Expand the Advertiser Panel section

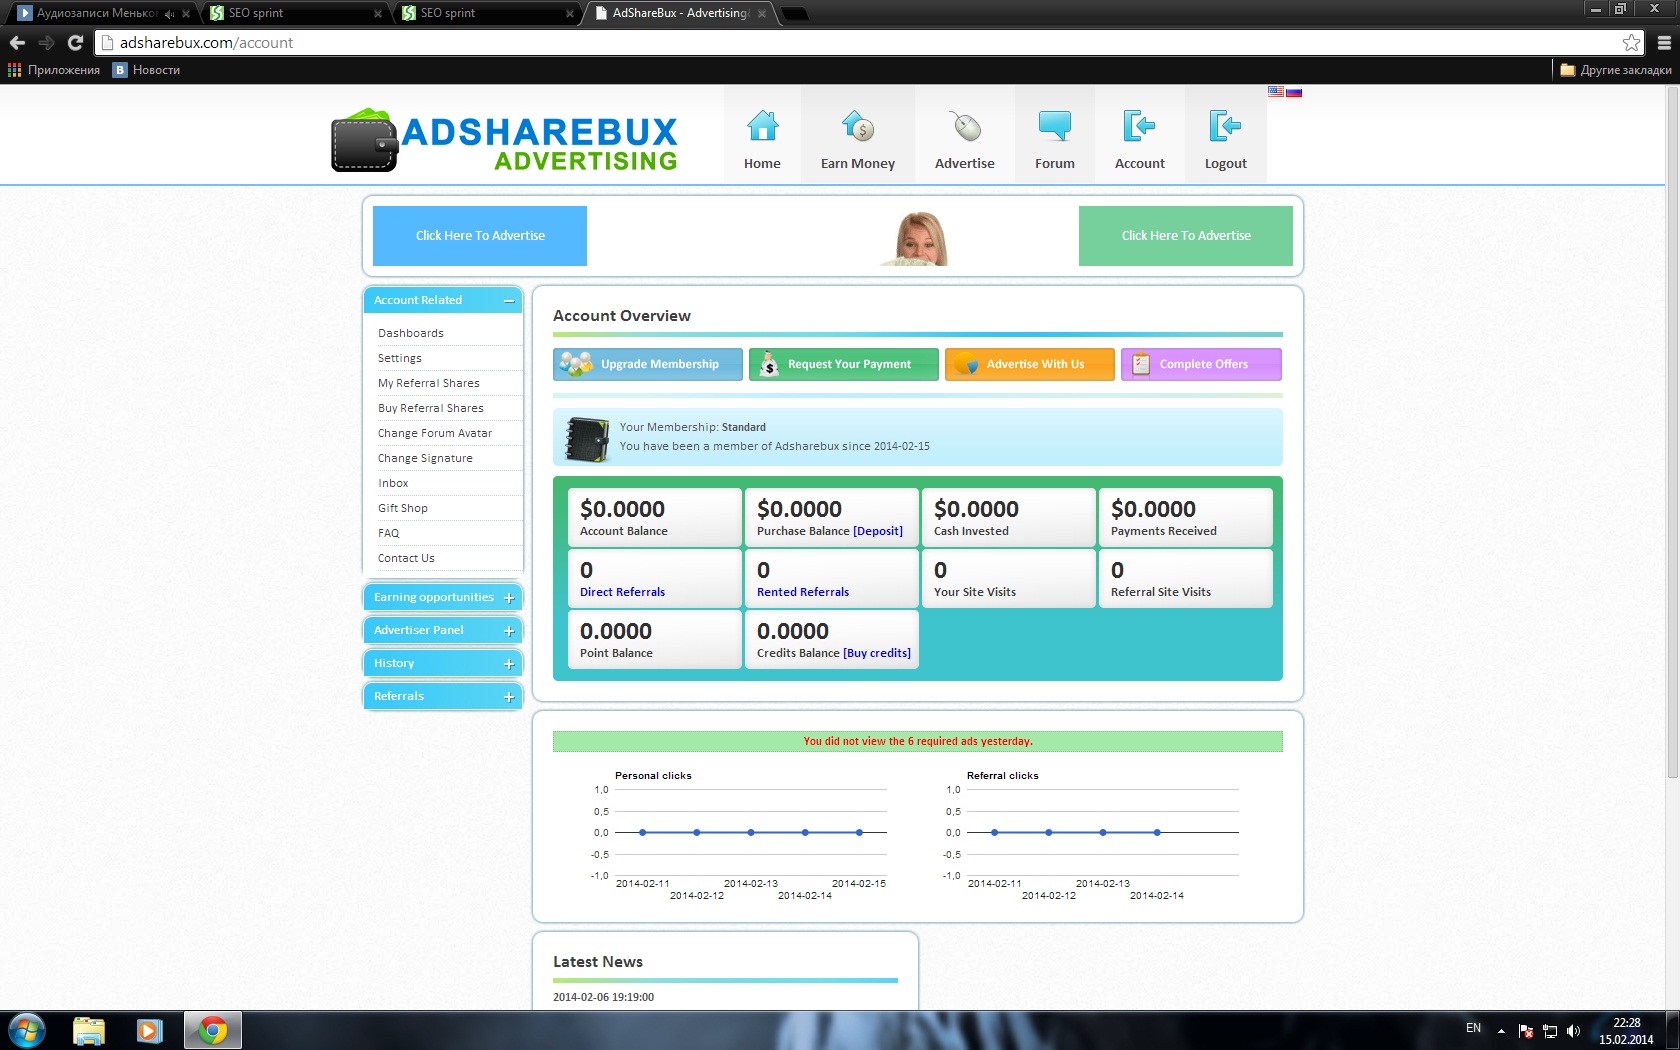click(x=509, y=631)
